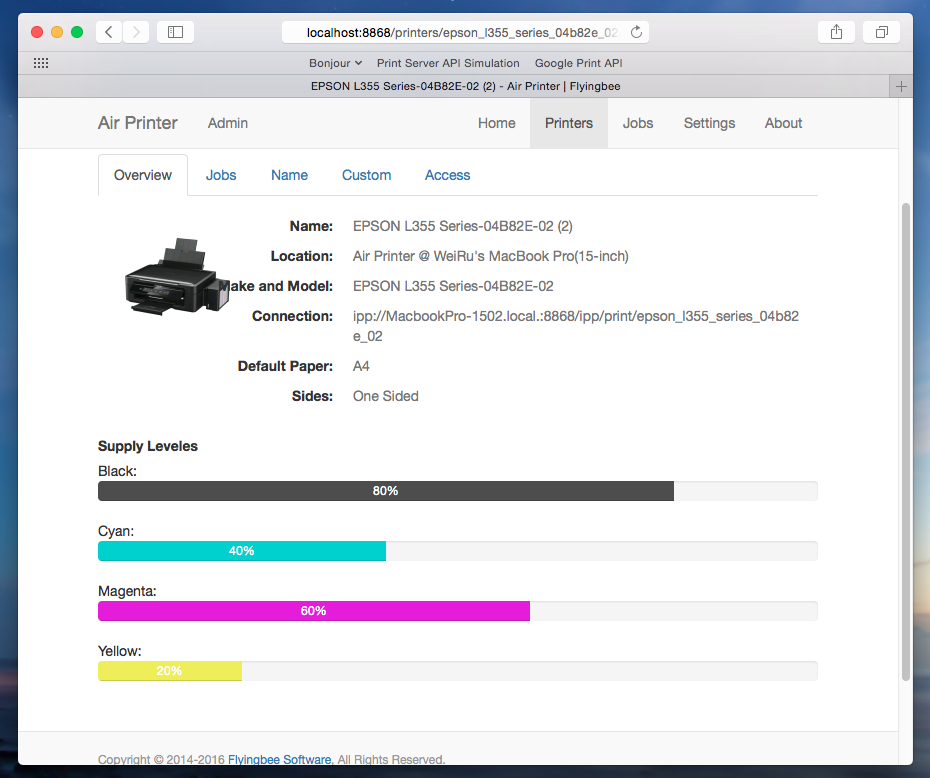930x778 pixels.
Task: Click the Name value 'EPSON L355 Series-04B82E-02 (2)'
Action: tap(463, 226)
